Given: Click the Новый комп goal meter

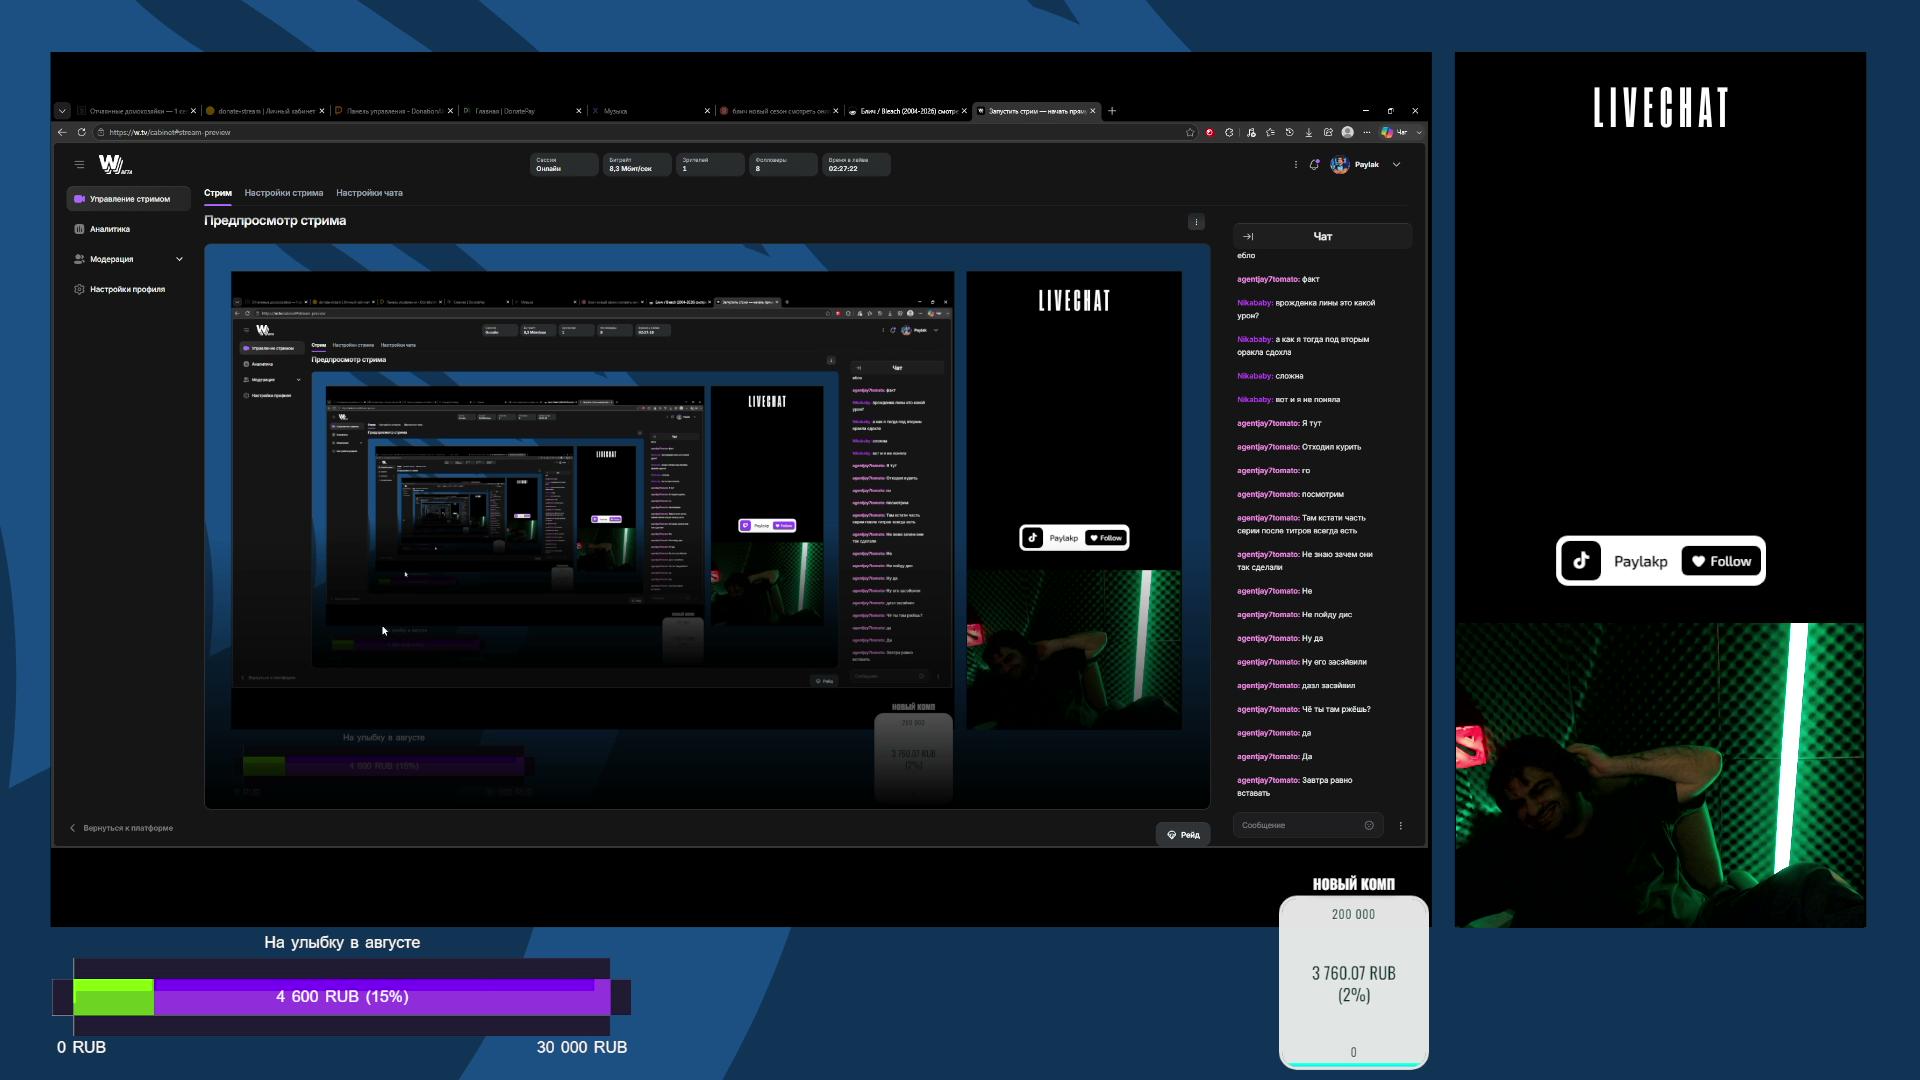Looking at the screenshot, I should (x=1353, y=982).
